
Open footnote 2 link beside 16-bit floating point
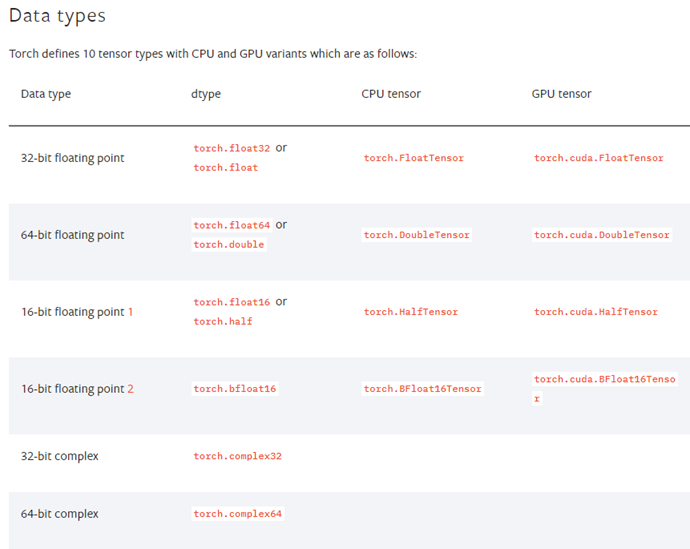[130, 389]
